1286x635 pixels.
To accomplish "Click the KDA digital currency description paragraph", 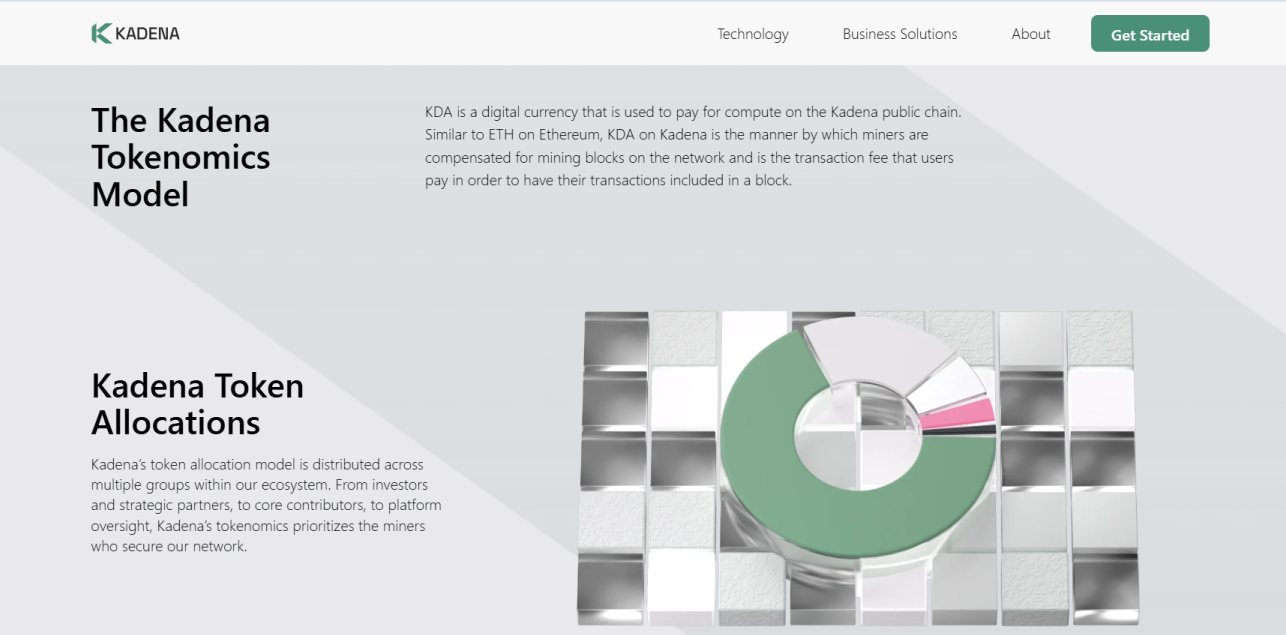I will (x=693, y=146).
